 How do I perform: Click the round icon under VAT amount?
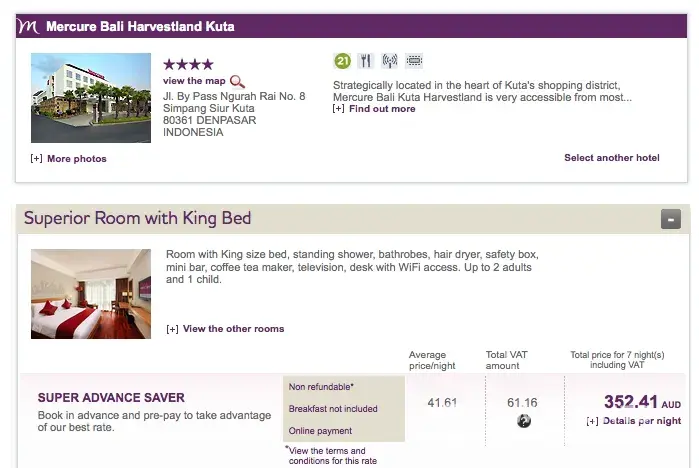point(524,421)
